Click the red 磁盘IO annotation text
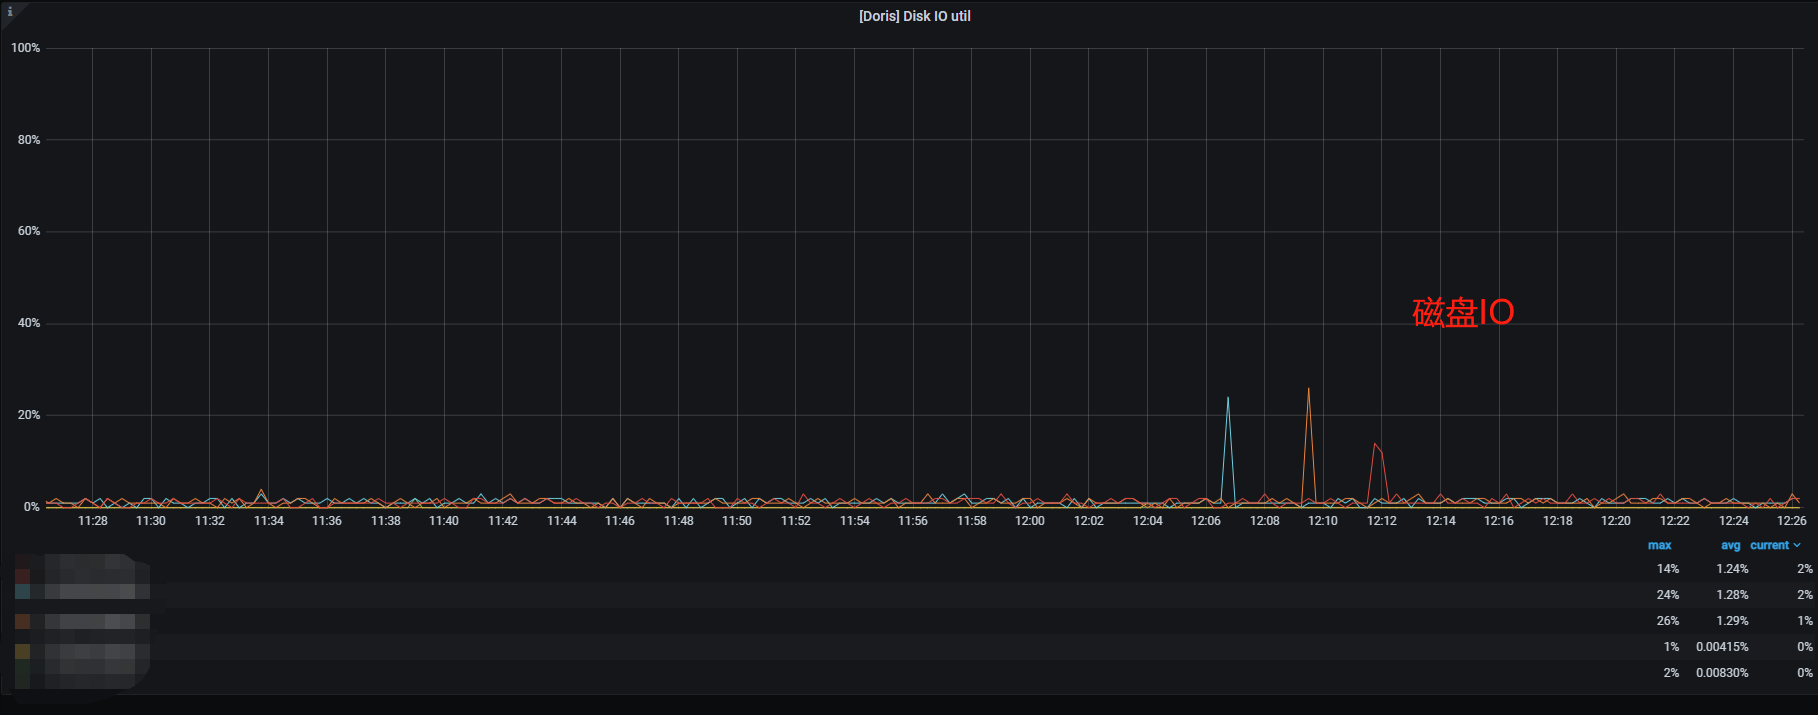 pos(1463,313)
